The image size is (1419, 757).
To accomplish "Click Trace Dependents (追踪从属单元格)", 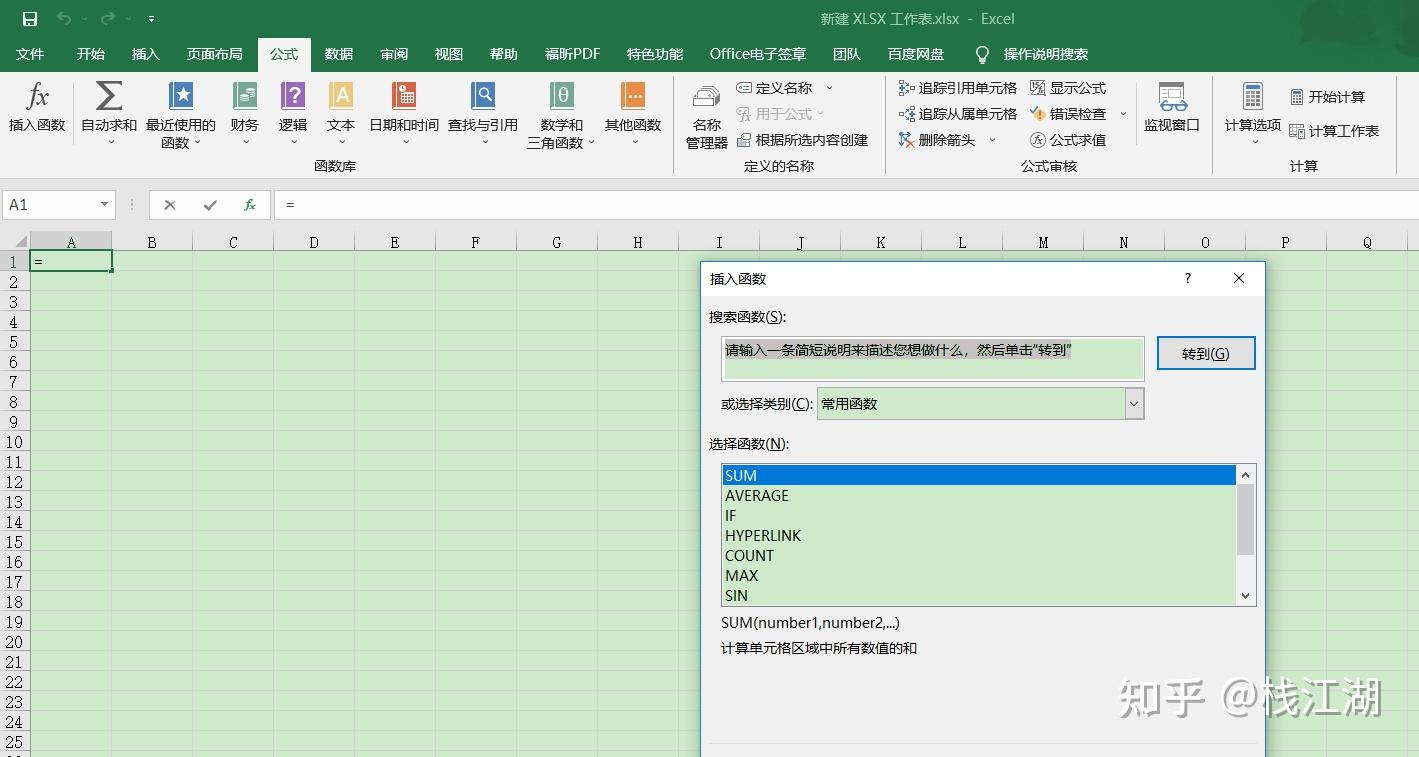I will (958, 114).
